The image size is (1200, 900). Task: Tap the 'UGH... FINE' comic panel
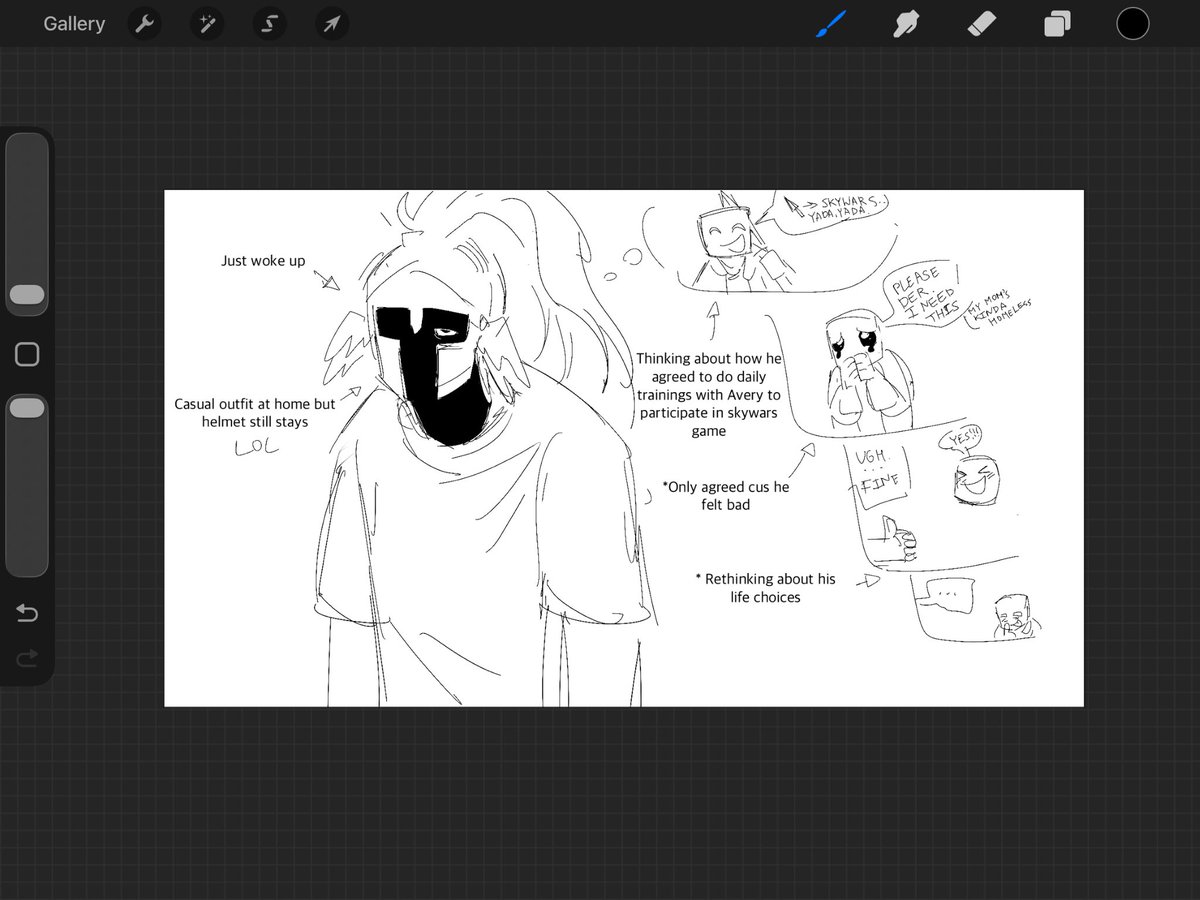pos(878,468)
